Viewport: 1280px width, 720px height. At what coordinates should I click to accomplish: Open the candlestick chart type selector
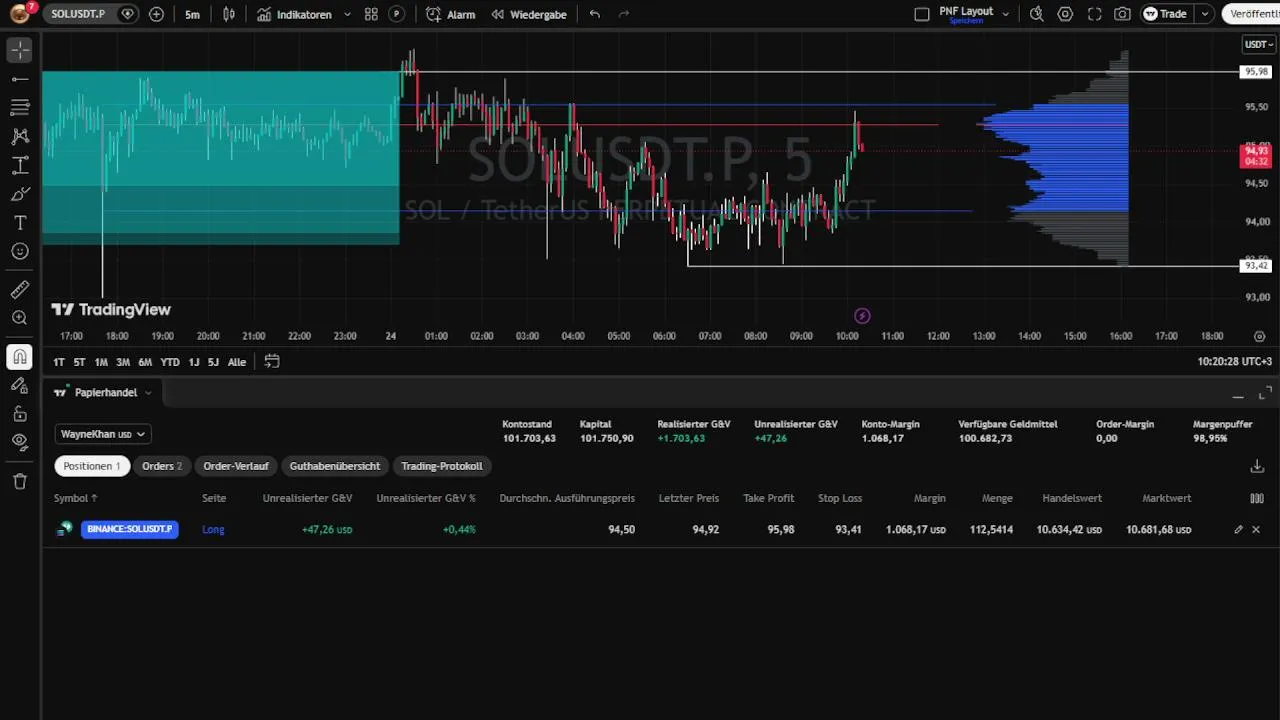click(229, 14)
